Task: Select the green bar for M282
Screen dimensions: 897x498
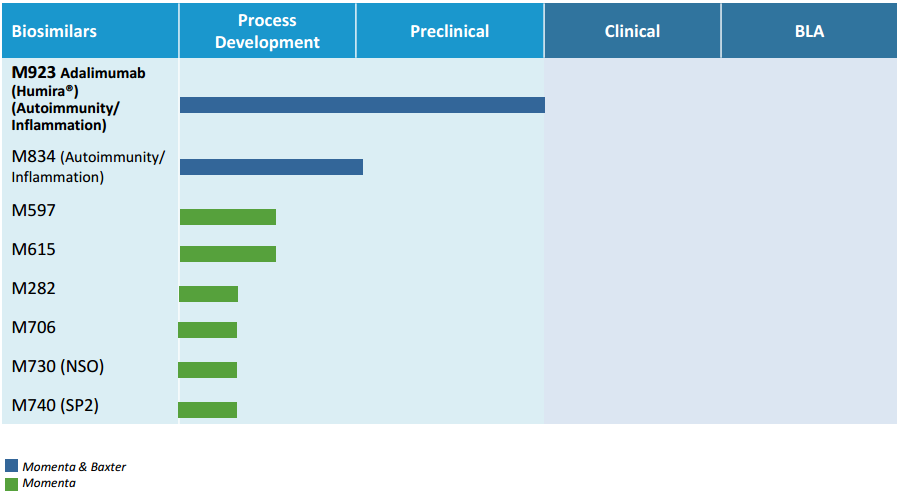Action: click(209, 293)
